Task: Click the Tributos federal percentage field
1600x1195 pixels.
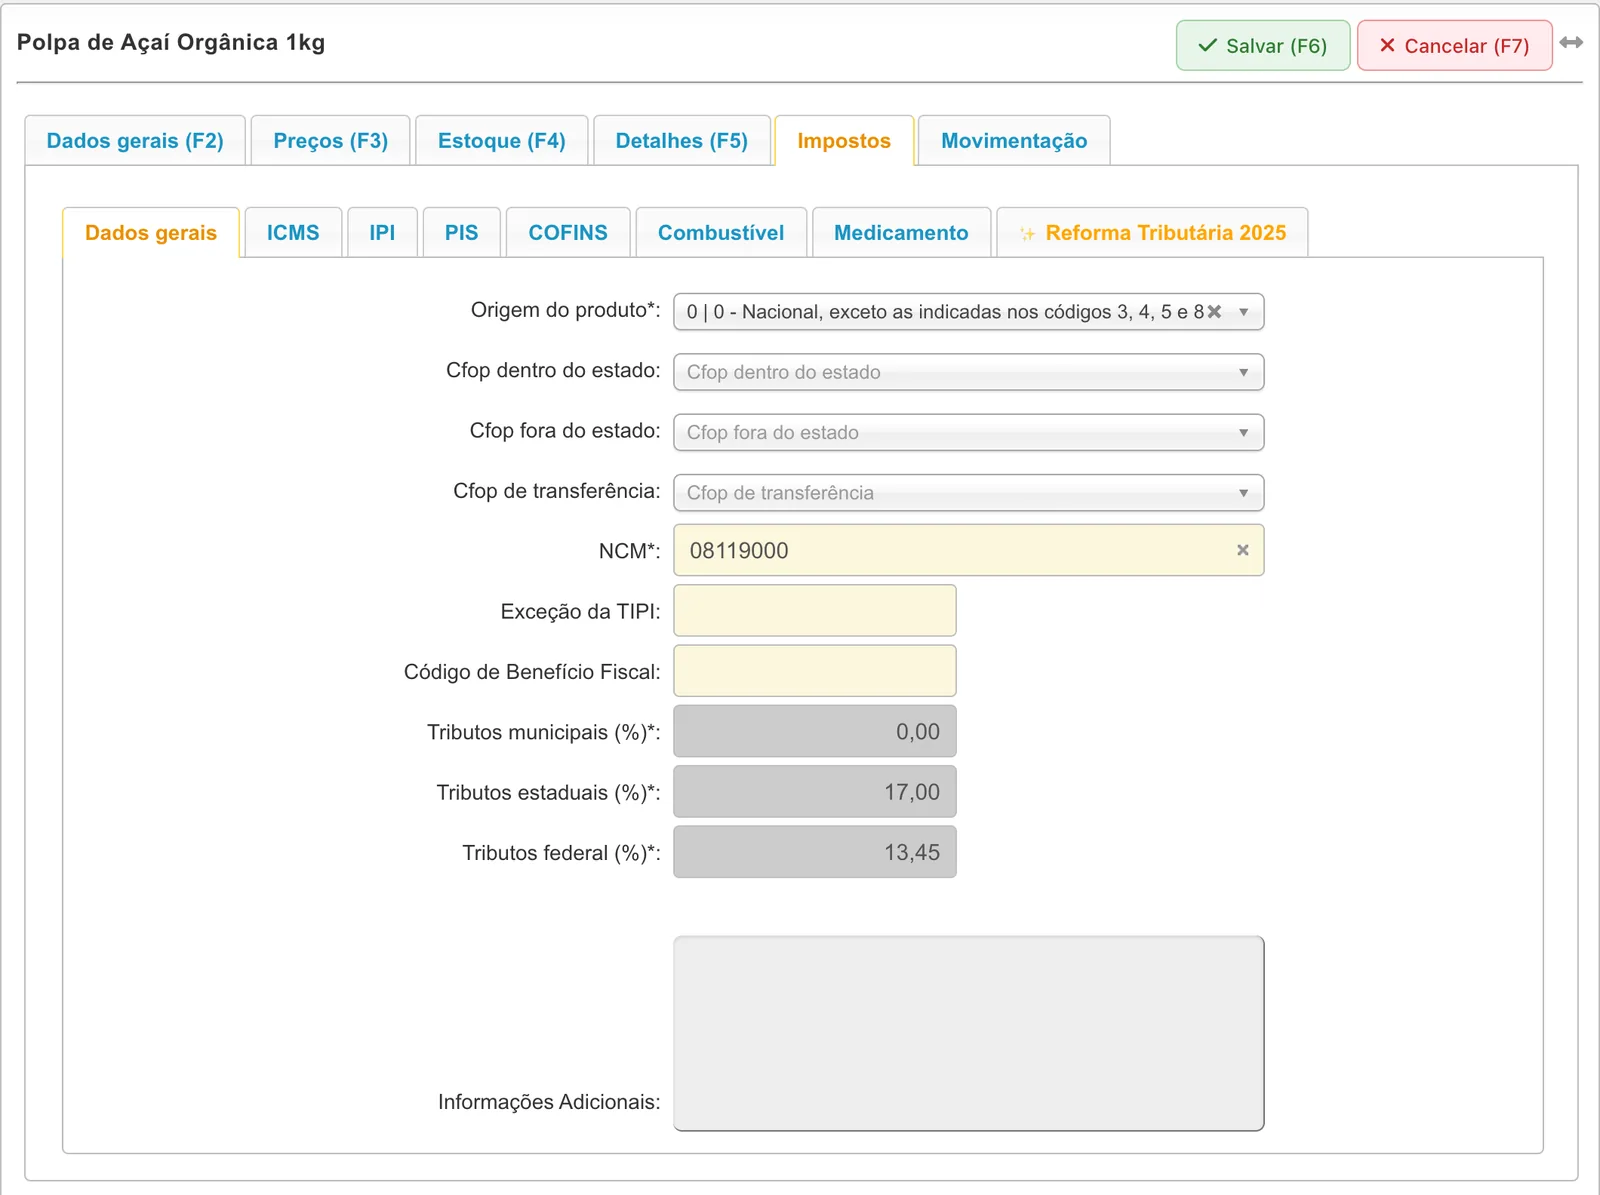Action: 815,852
